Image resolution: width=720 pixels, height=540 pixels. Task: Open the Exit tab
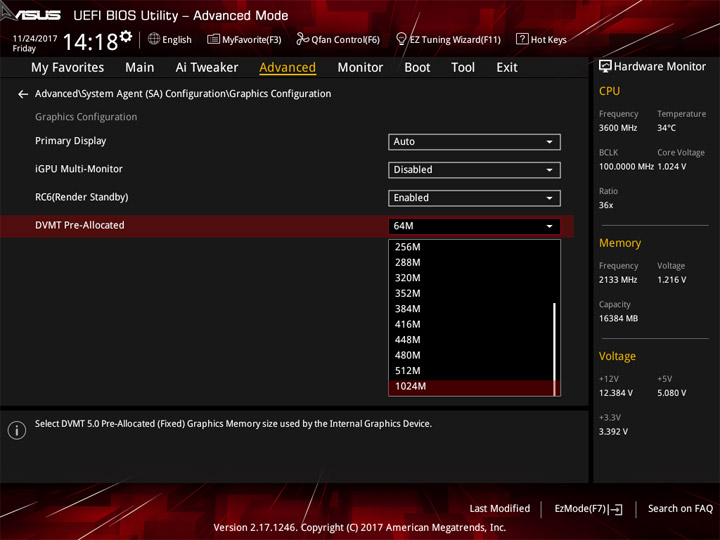click(x=507, y=68)
